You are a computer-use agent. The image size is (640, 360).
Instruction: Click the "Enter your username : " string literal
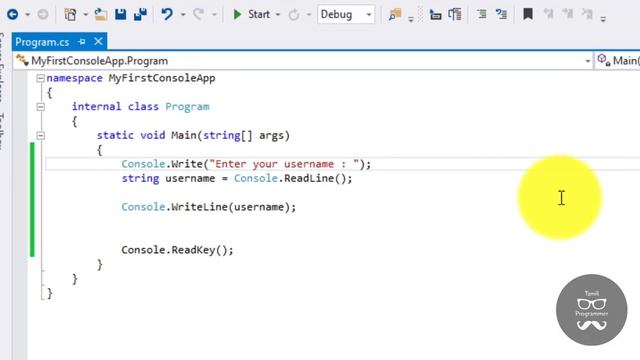coord(284,164)
